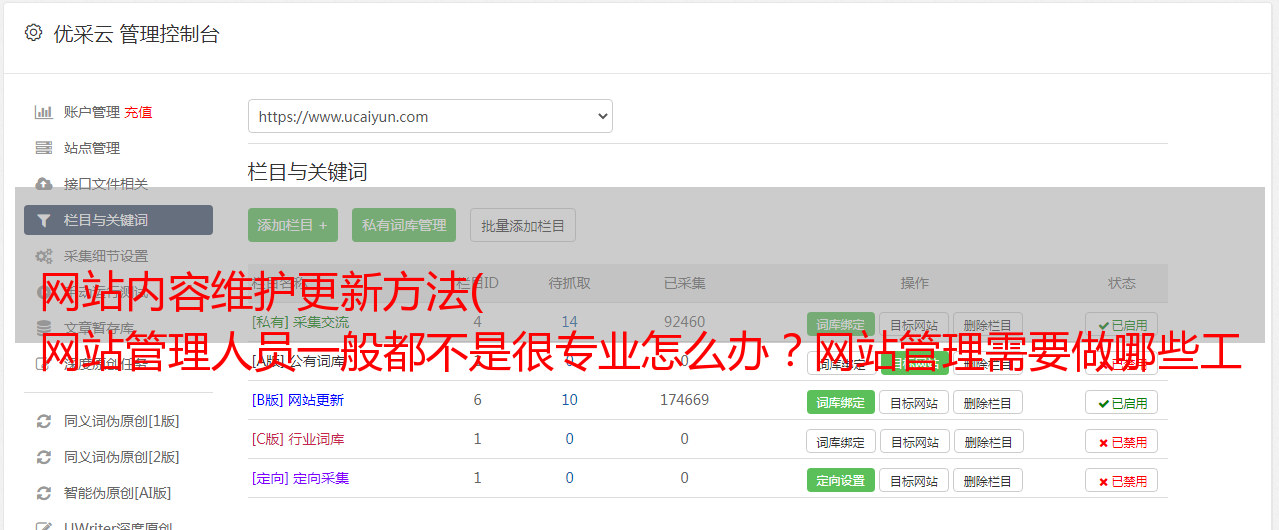Screen dimensions: 1279x530
Task: Click the refresh icon for 智能伪原创[AI版]
Action: (x=44, y=493)
